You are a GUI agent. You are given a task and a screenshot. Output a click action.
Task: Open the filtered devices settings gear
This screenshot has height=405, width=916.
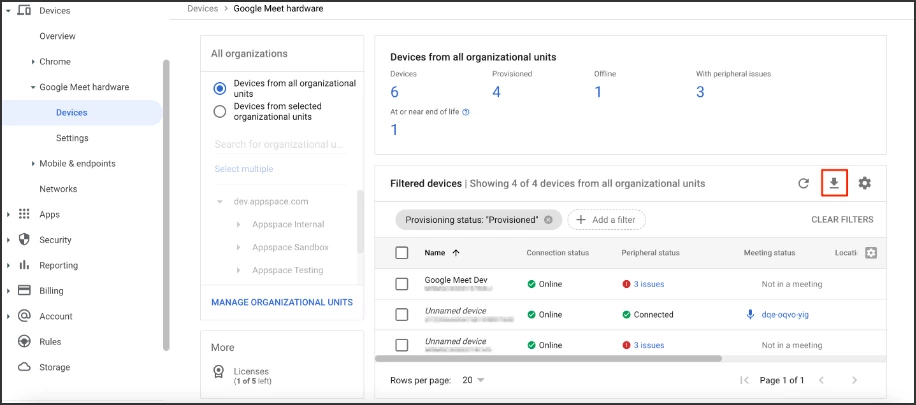[865, 183]
